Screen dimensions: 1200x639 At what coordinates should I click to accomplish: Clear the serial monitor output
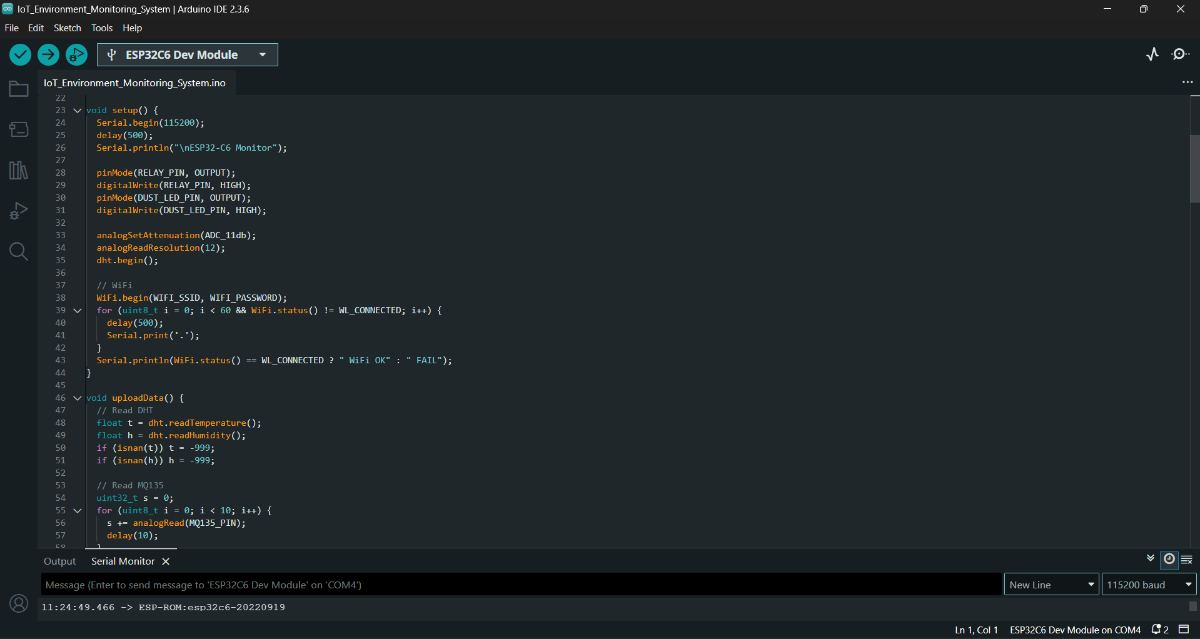(1187, 559)
